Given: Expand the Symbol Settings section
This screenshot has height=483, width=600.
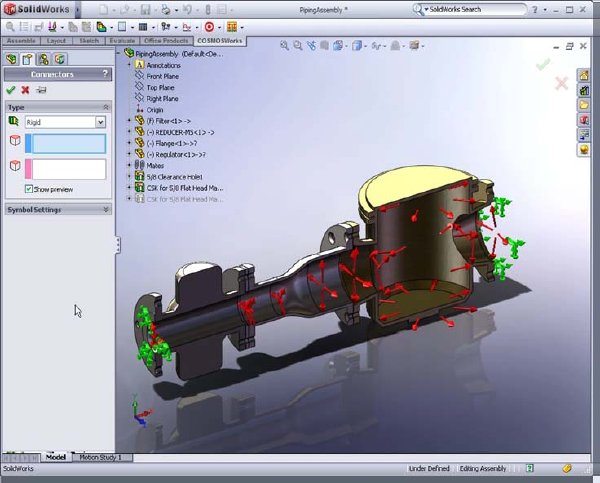Looking at the screenshot, I should [106, 209].
